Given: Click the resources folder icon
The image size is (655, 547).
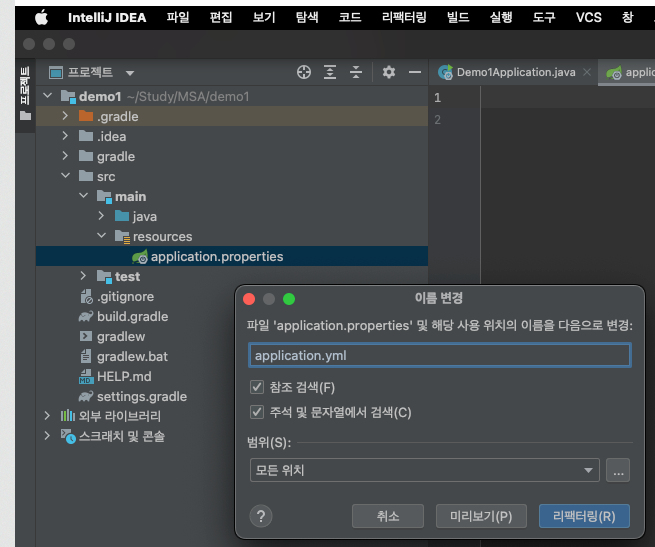Looking at the screenshot, I should click(122, 237).
